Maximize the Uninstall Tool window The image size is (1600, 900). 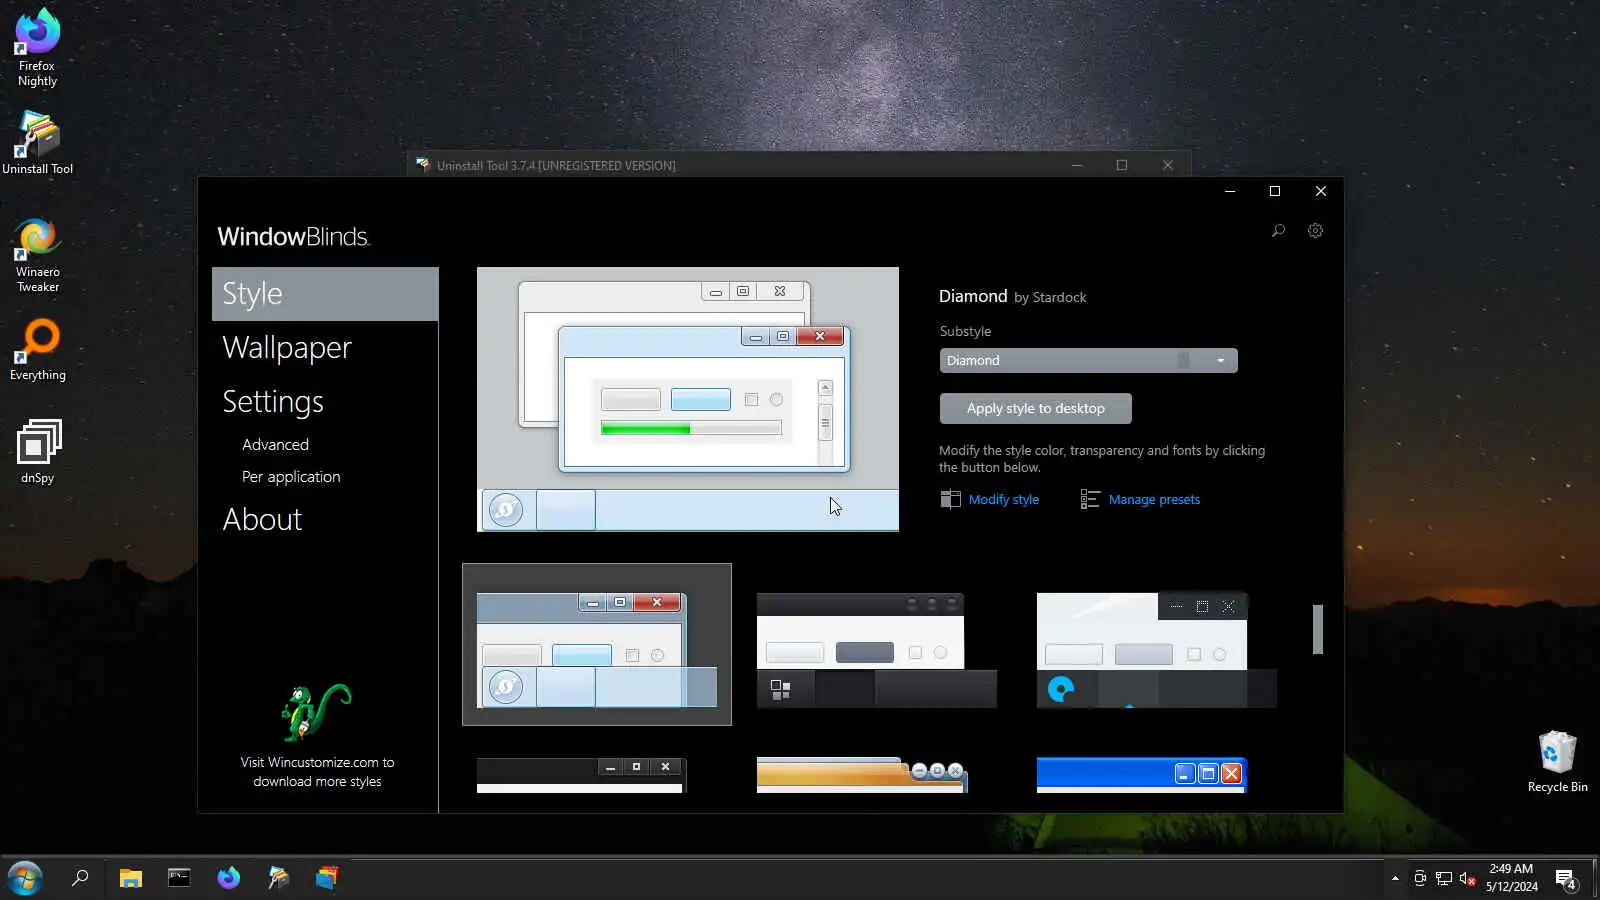(x=1122, y=165)
